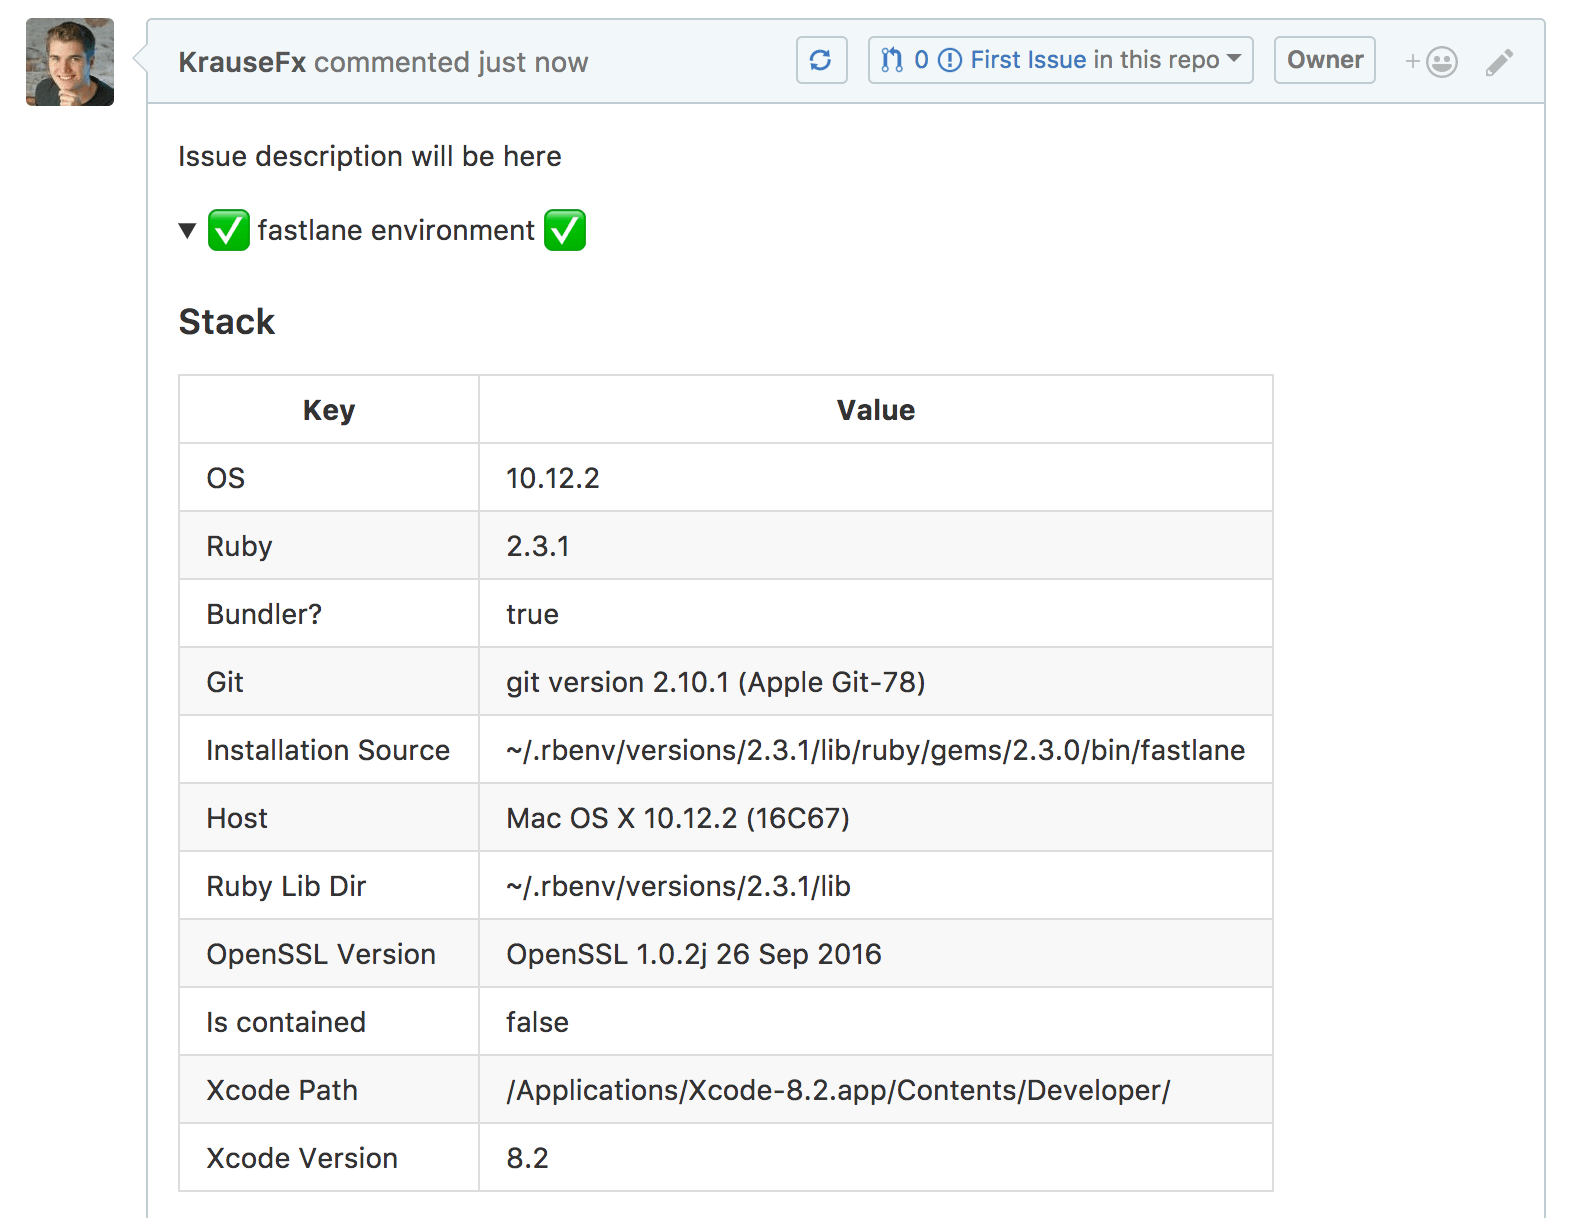Viewport: 1572px width, 1218px height.
Task: Select the 'Xcode Version' key cell
Action: click(x=329, y=1158)
